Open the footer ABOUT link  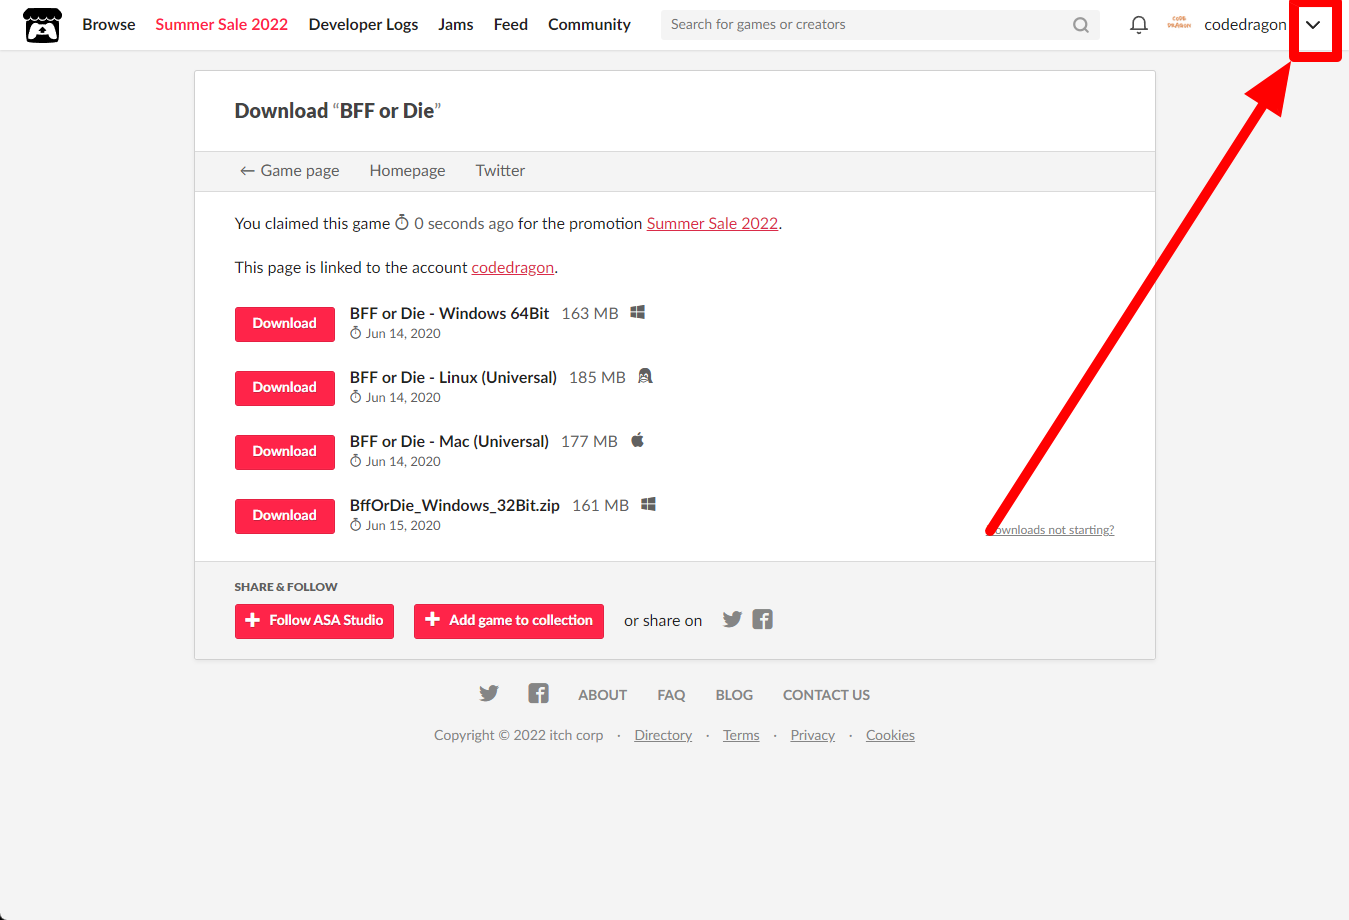(x=602, y=695)
